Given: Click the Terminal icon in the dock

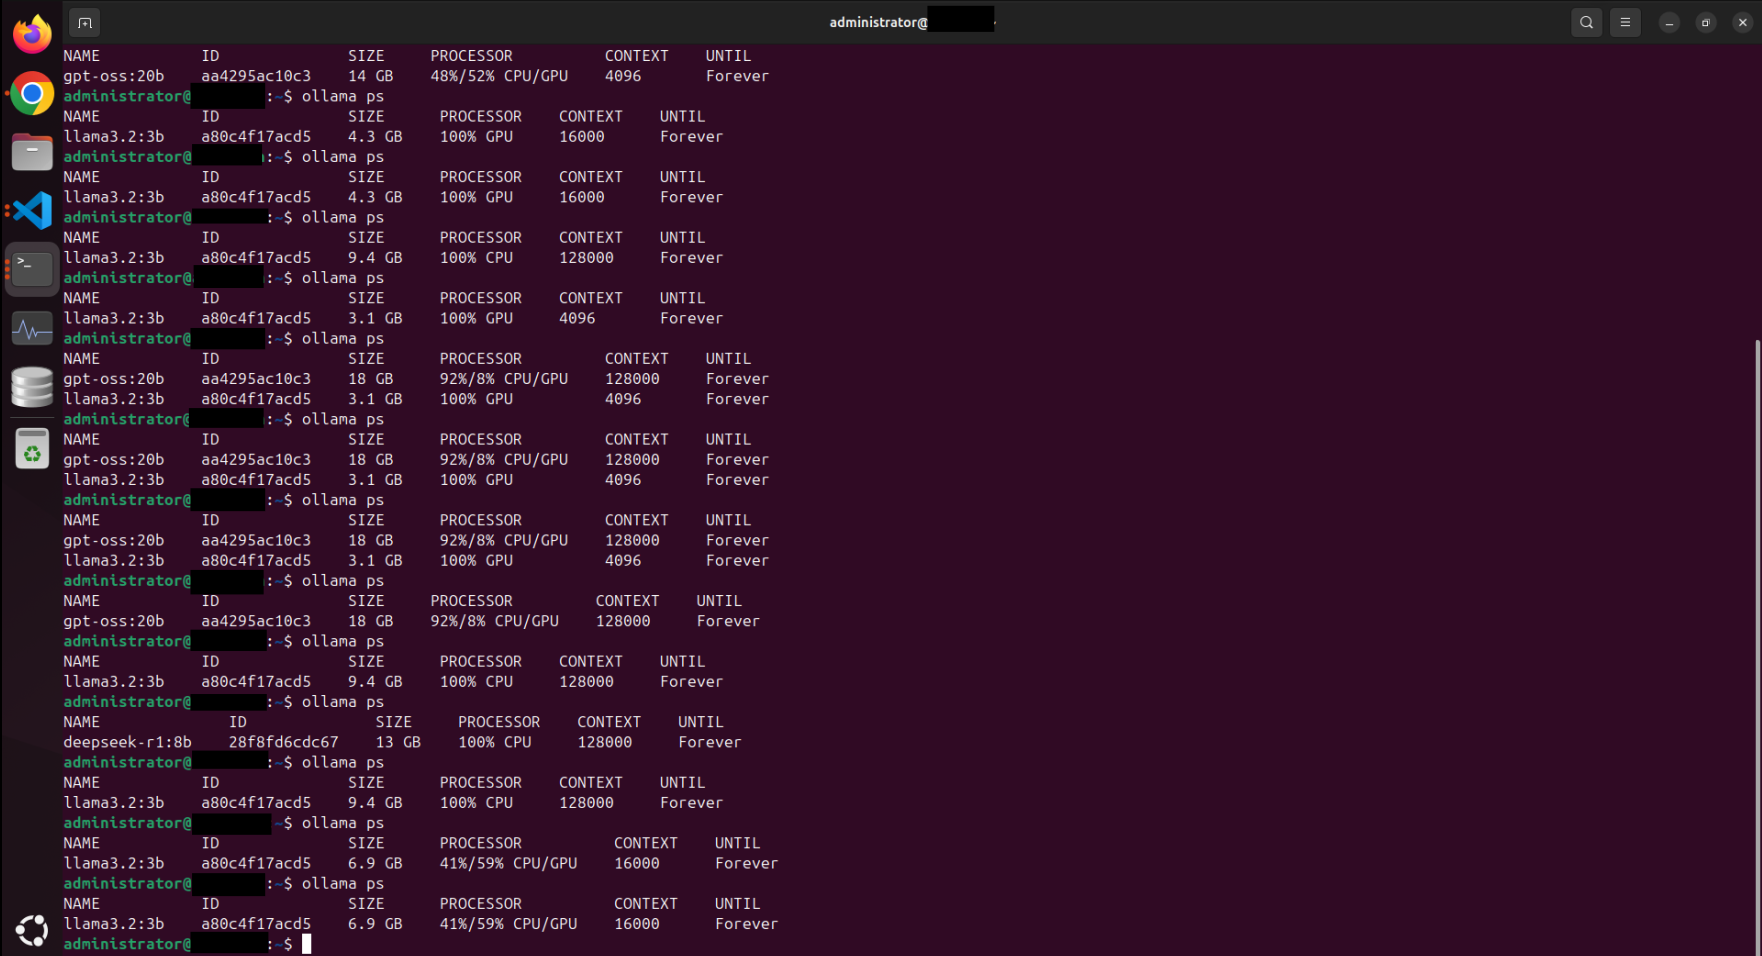Looking at the screenshot, I should [32, 269].
